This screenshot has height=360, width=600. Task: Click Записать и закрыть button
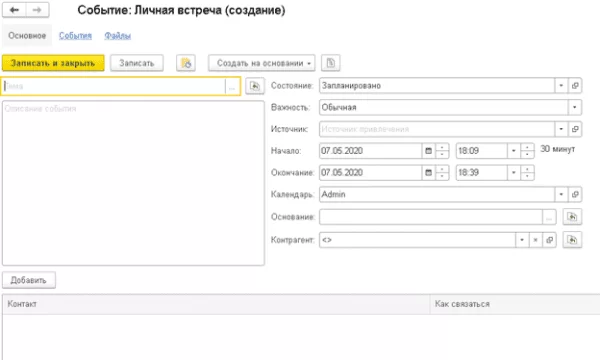(x=53, y=63)
